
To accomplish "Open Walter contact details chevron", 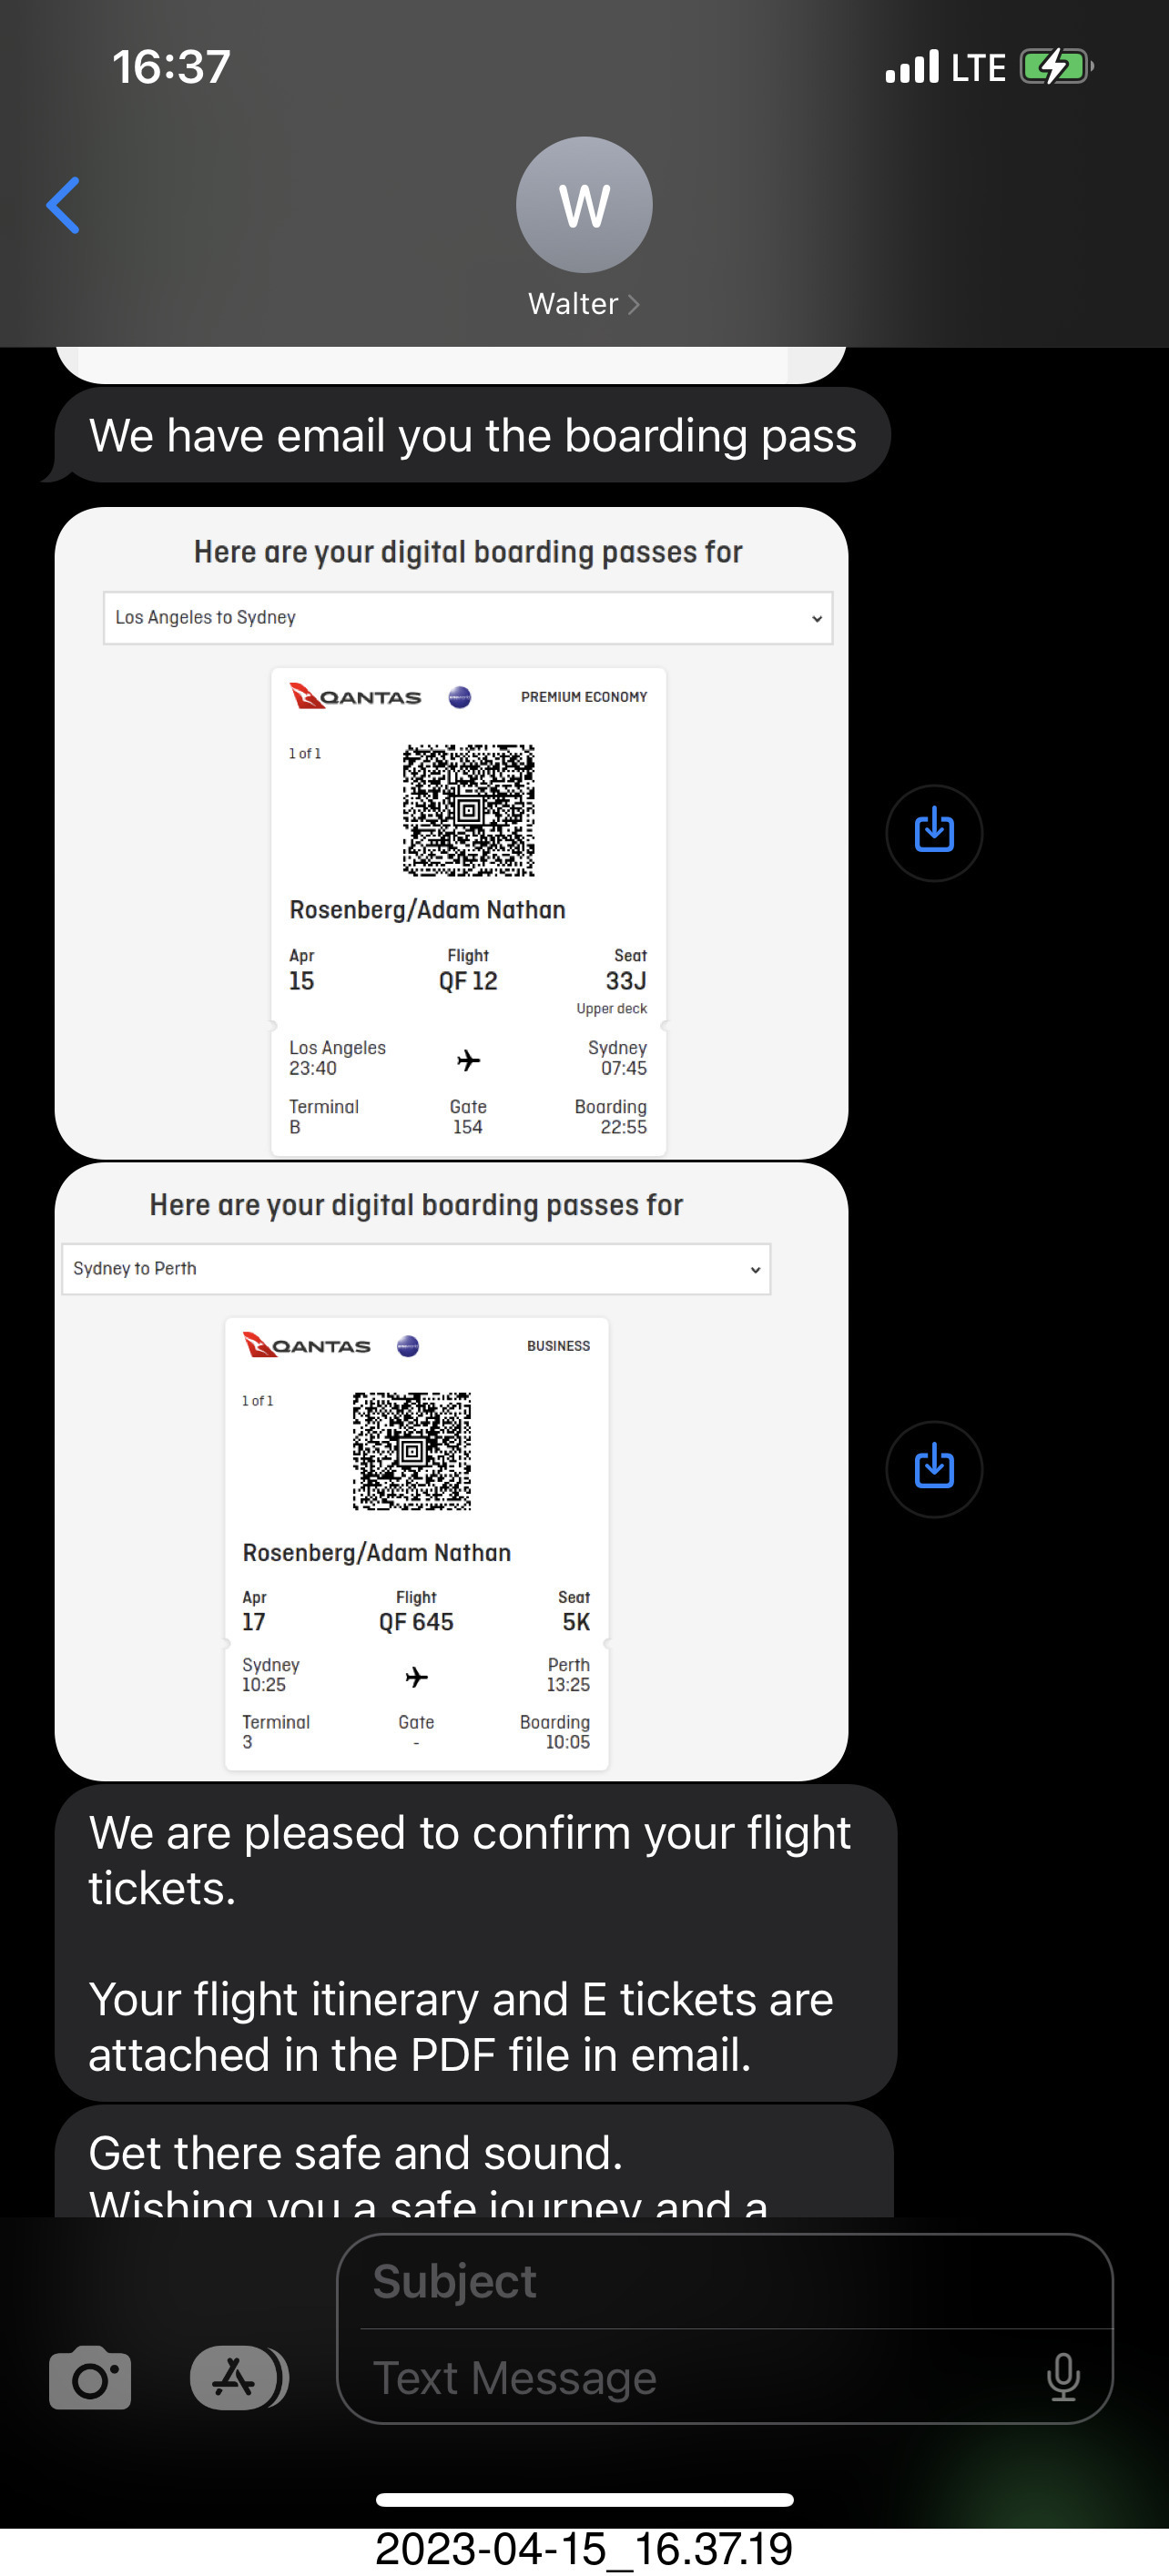I will [x=634, y=304].
